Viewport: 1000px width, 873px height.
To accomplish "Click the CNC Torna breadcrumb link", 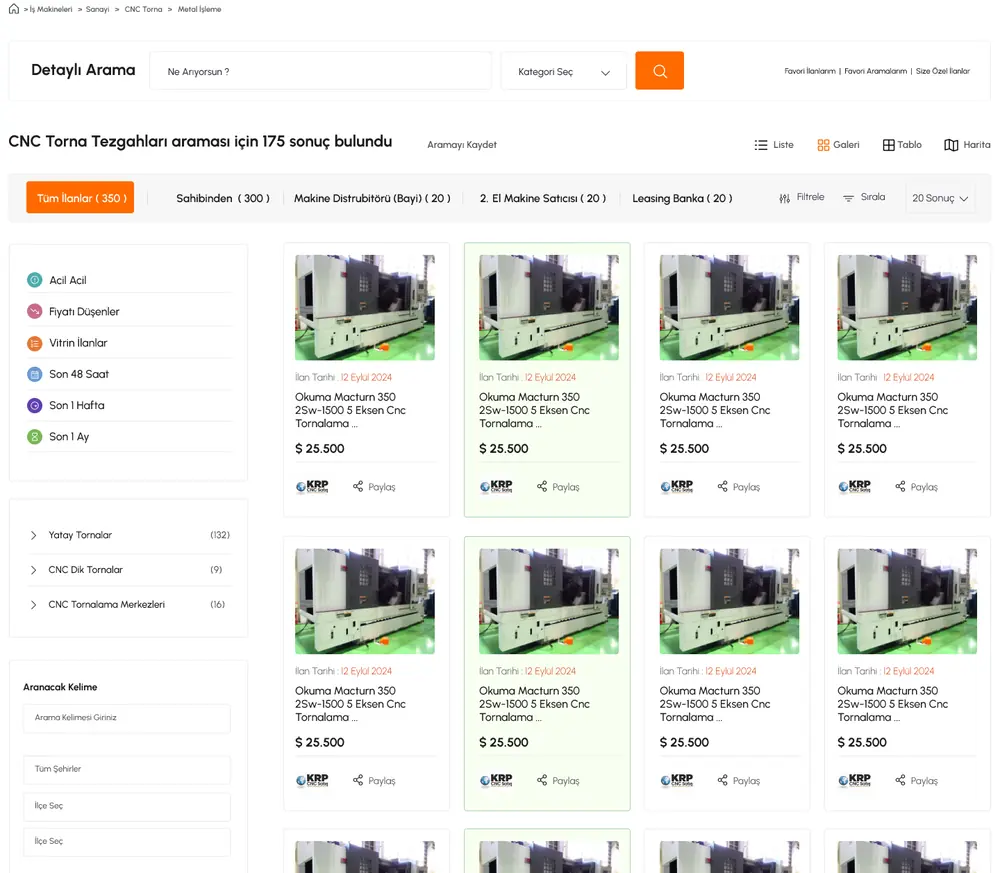I will [x=143, y=10].
